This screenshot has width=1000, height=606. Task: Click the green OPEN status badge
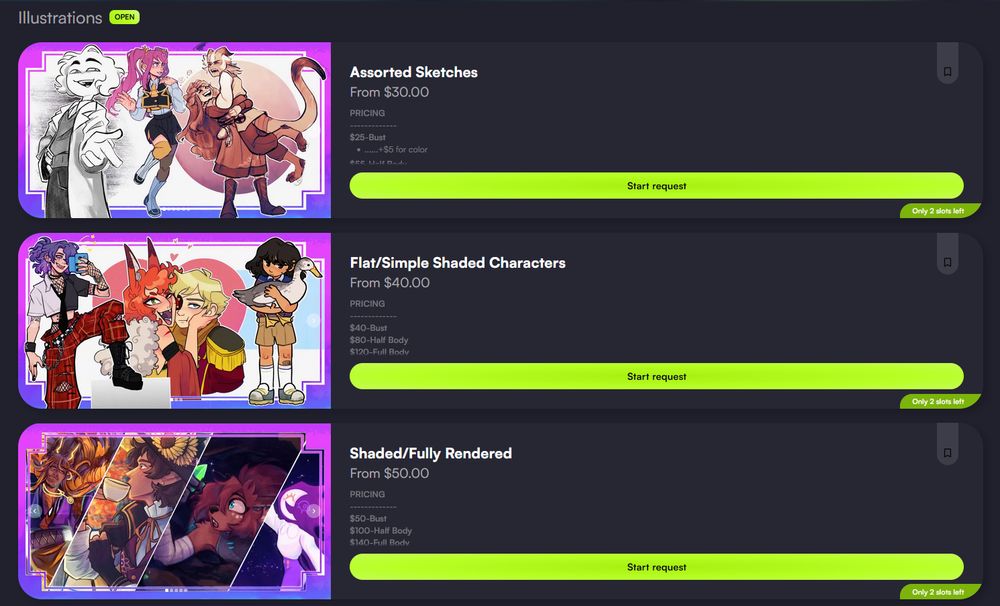click(124, 17)
